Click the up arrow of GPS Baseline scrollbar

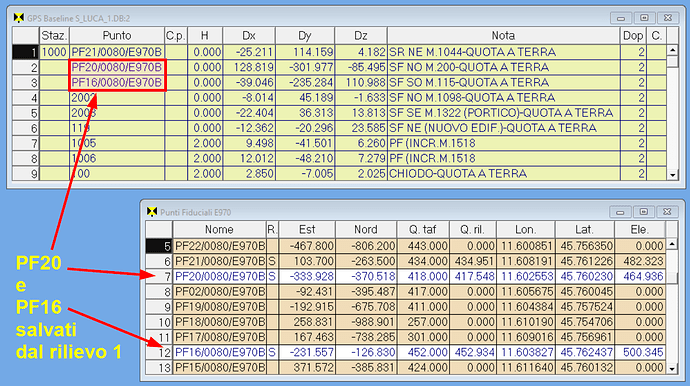(x=672, y=50)
